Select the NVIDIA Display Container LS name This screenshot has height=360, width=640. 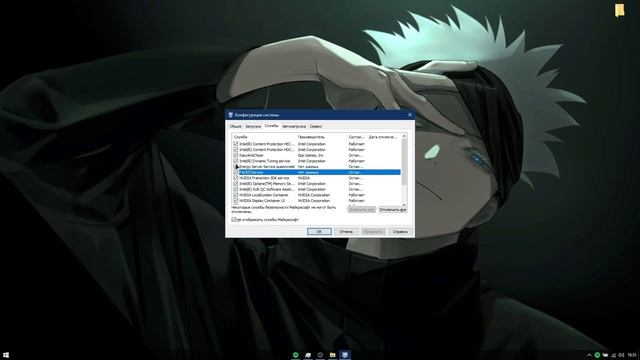coord(262,201)
